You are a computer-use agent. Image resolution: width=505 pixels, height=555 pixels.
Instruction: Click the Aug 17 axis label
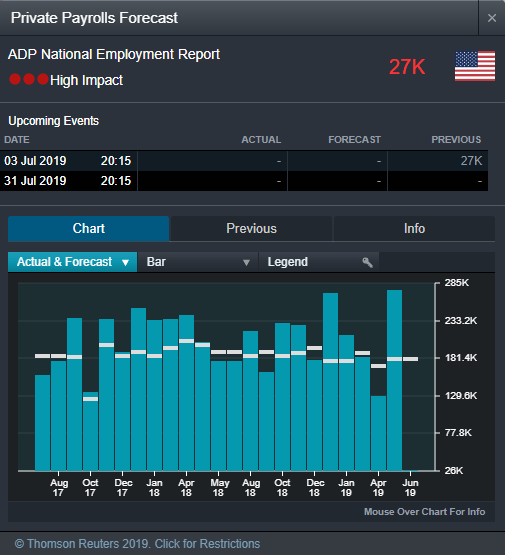coord(58,488)
